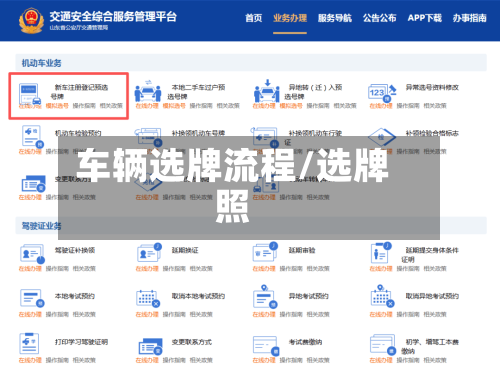
Task: Open 操作指南 under 初学、增驾工本费缴纳
Action: [408, 360]
